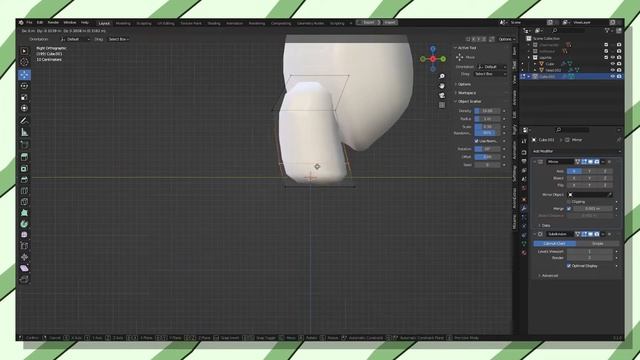Open the Material properties tab icon
Screen dimensions: 640x360
point(524,253)
